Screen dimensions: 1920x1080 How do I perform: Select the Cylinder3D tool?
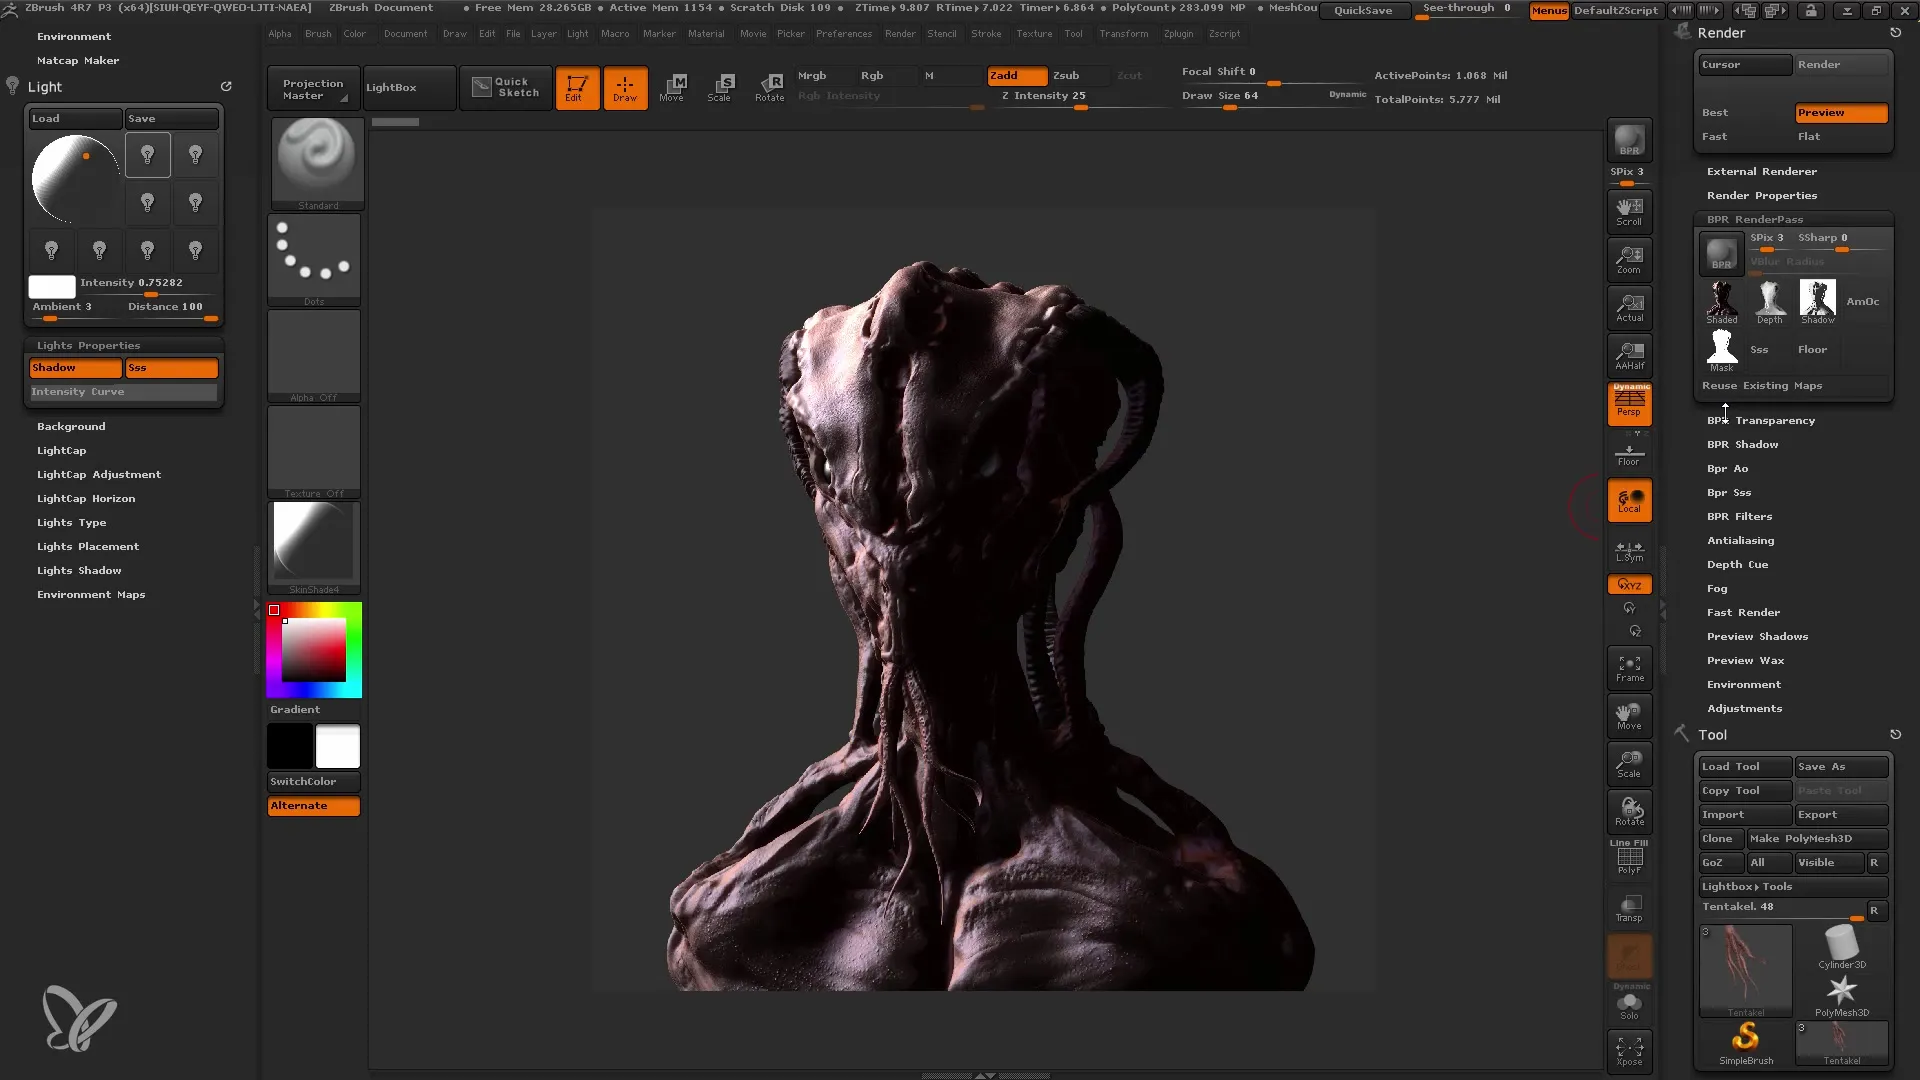[1841, 946]
